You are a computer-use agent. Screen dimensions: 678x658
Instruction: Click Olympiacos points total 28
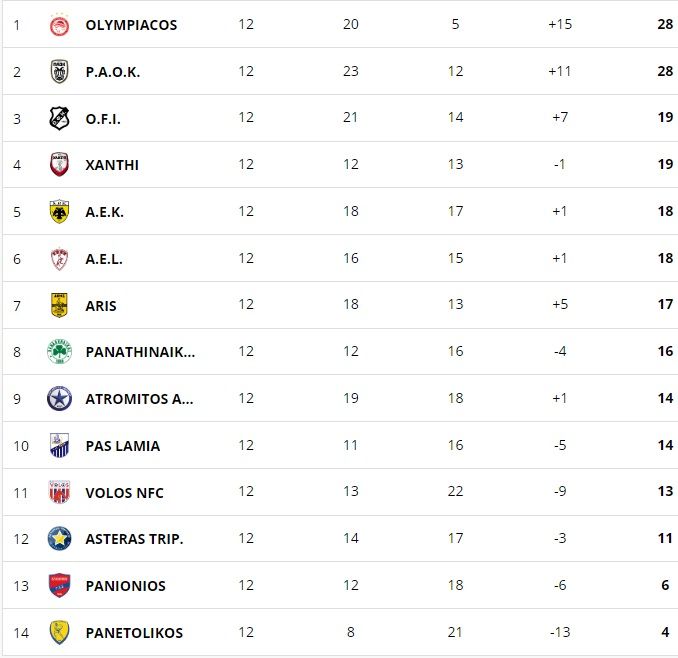tap(665, 24)
